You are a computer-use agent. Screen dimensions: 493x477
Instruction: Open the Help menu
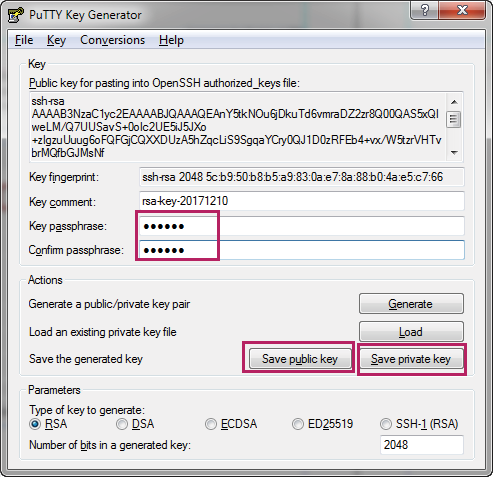click(x=171, y=40)
